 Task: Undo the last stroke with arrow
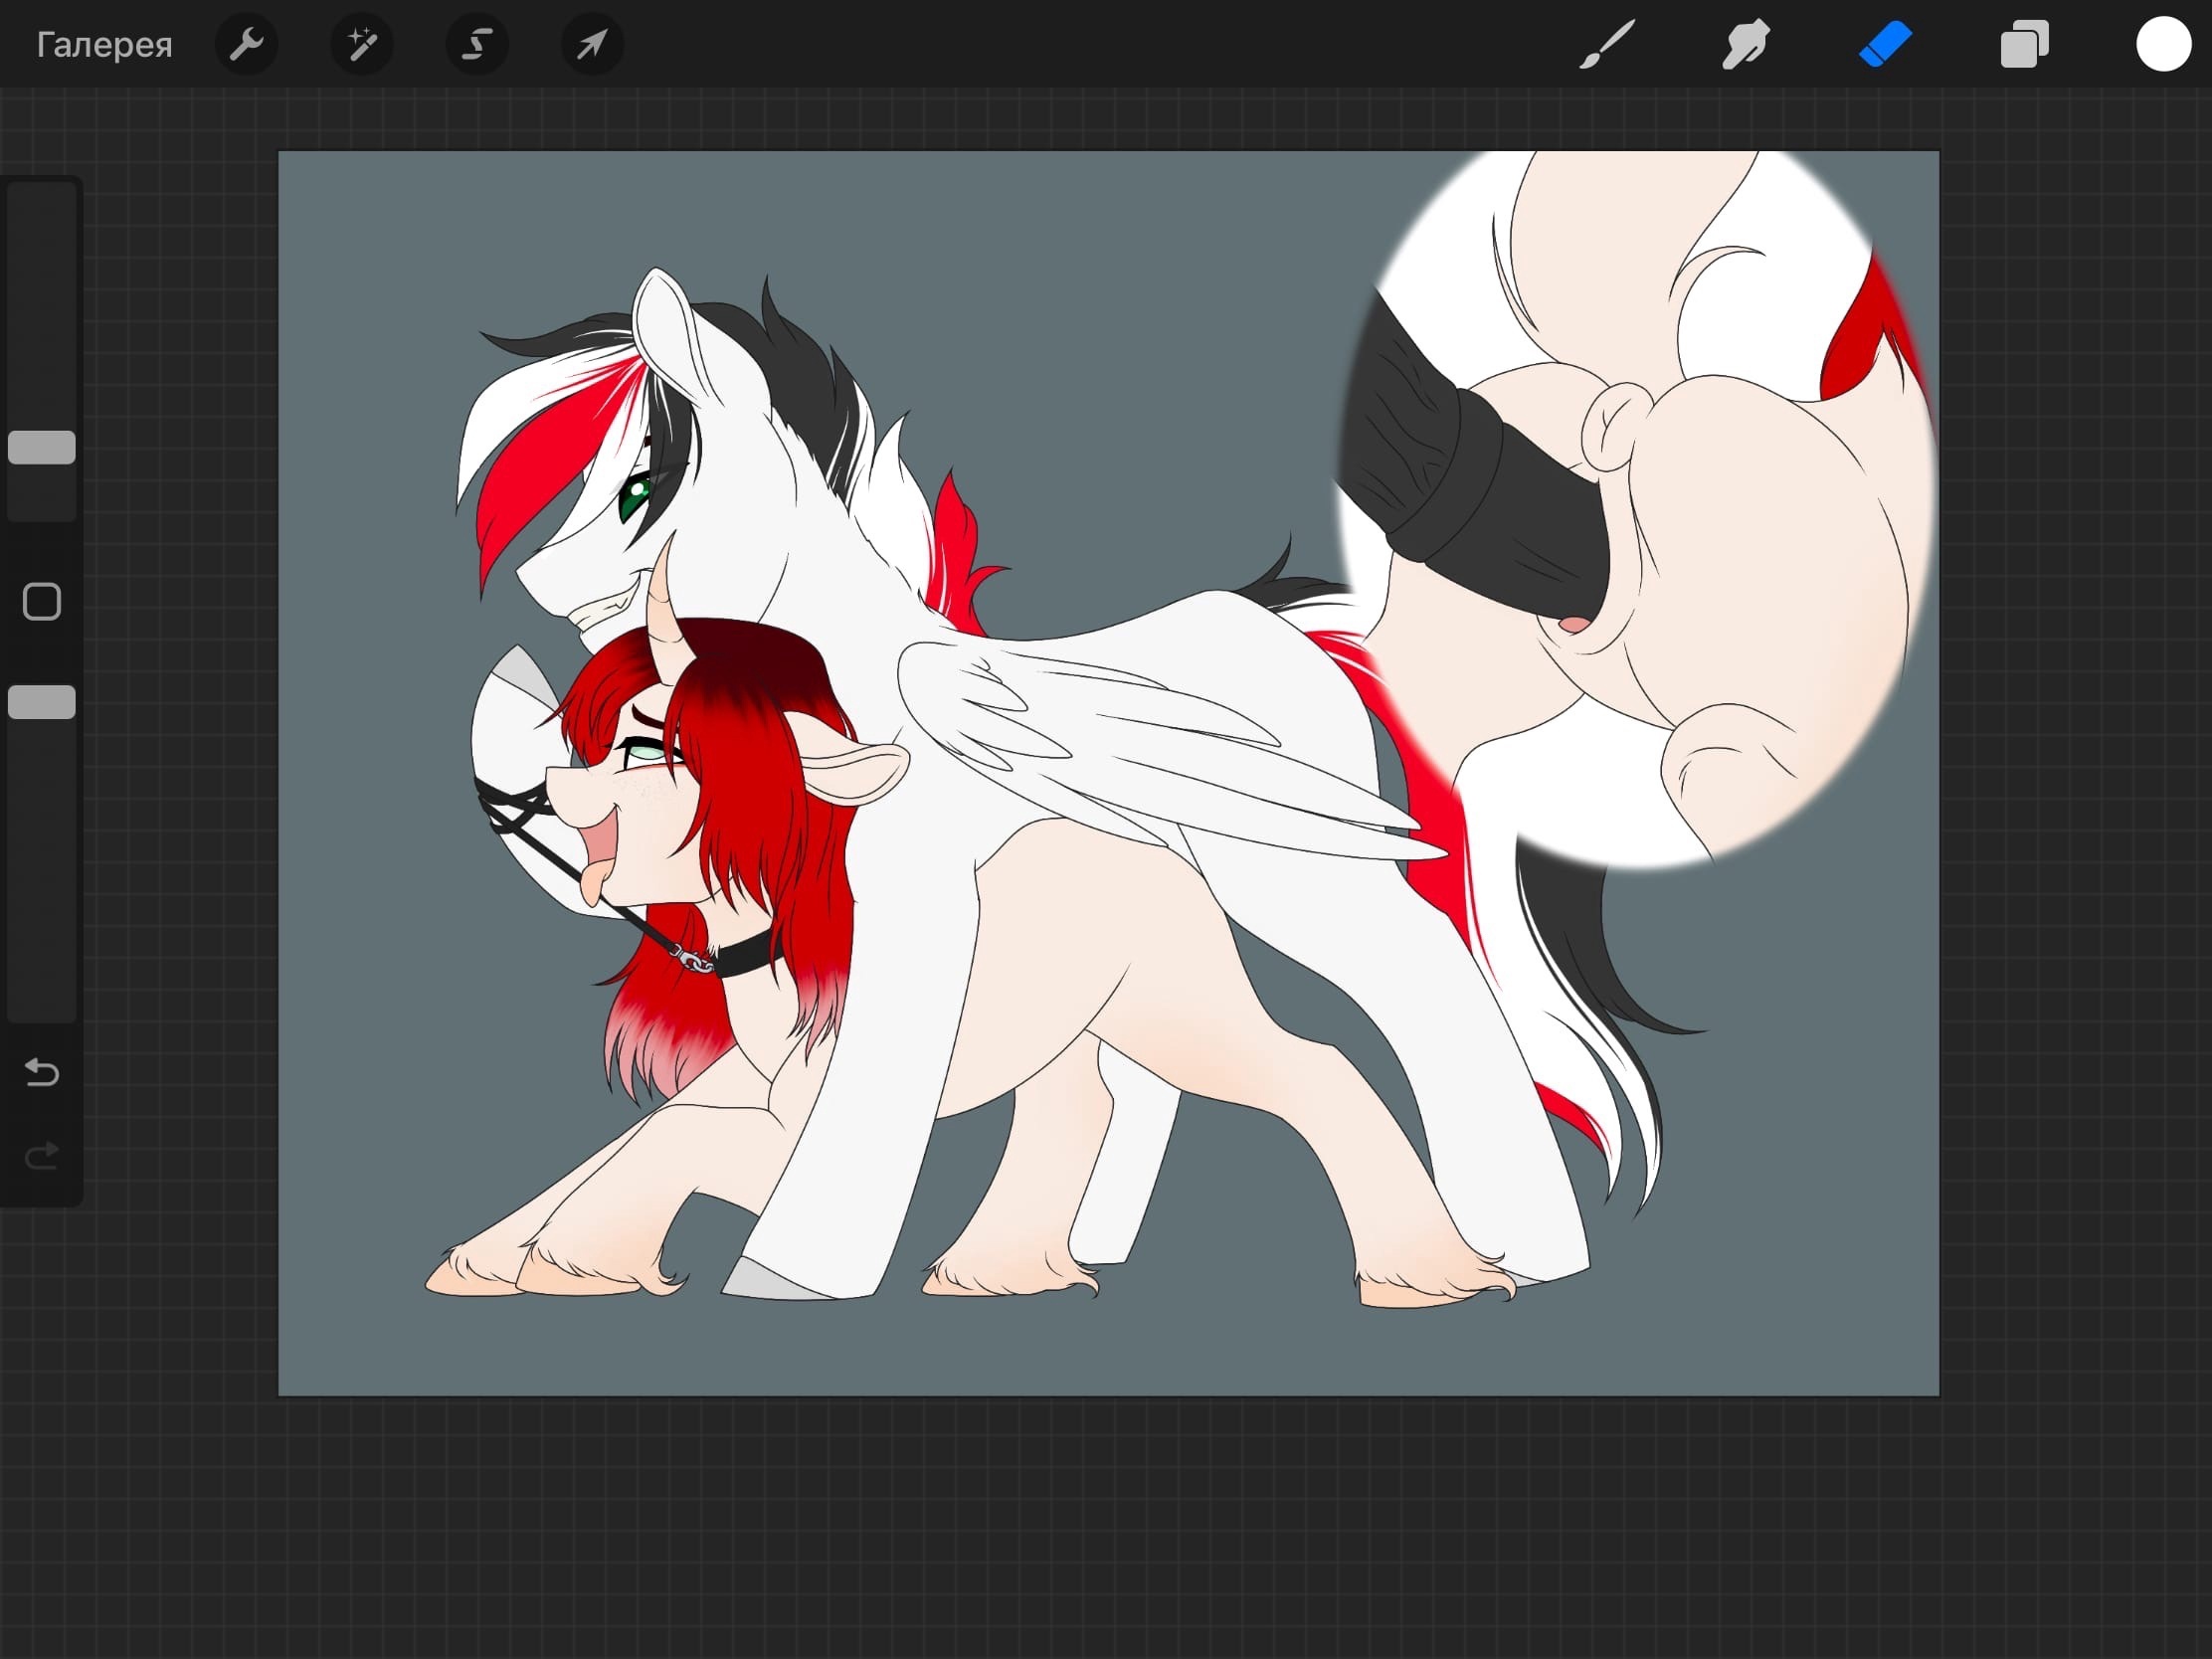click(42, 1073)
